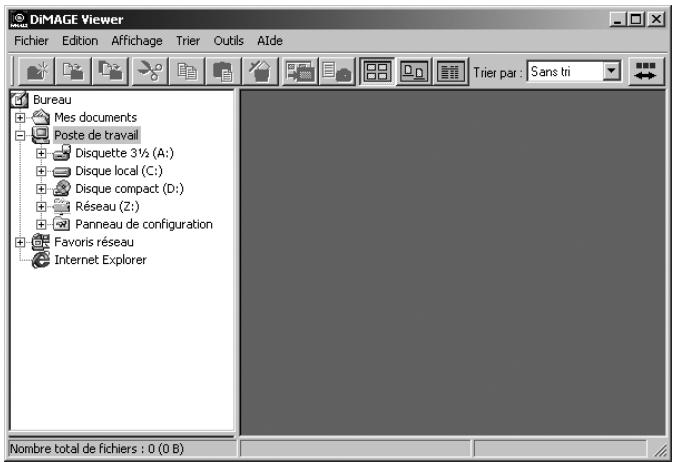This screenshot has width=673, height=462.
Task: Close the DiMAGE Viewer window
Action: tap(657, 19)
